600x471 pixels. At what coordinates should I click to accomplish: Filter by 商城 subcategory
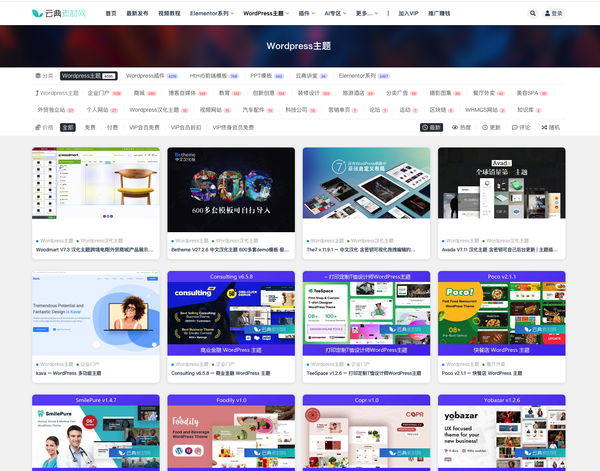(x=145, y=93)
